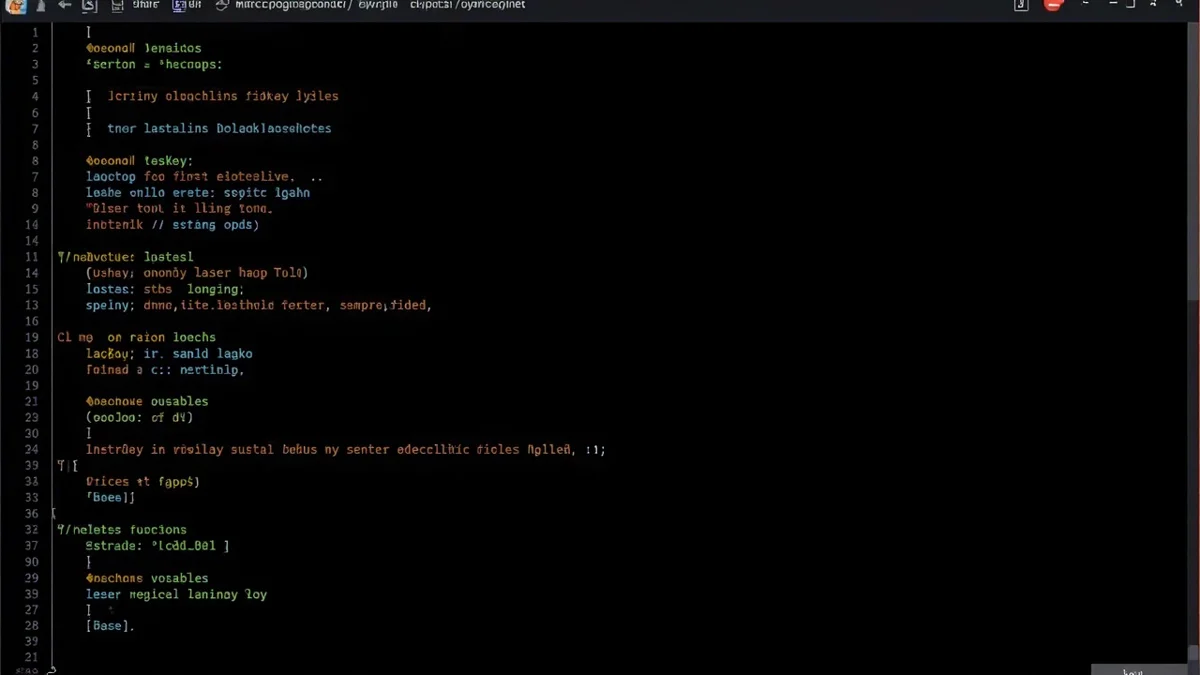Click text 'lackoy; ir. sanld lagko'

170,353
